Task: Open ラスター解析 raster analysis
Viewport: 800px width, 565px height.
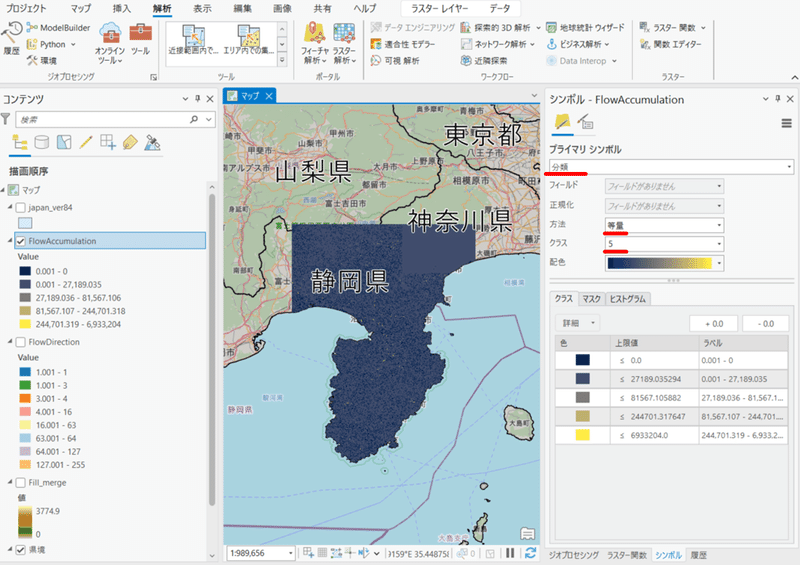Action: [344, 43]
